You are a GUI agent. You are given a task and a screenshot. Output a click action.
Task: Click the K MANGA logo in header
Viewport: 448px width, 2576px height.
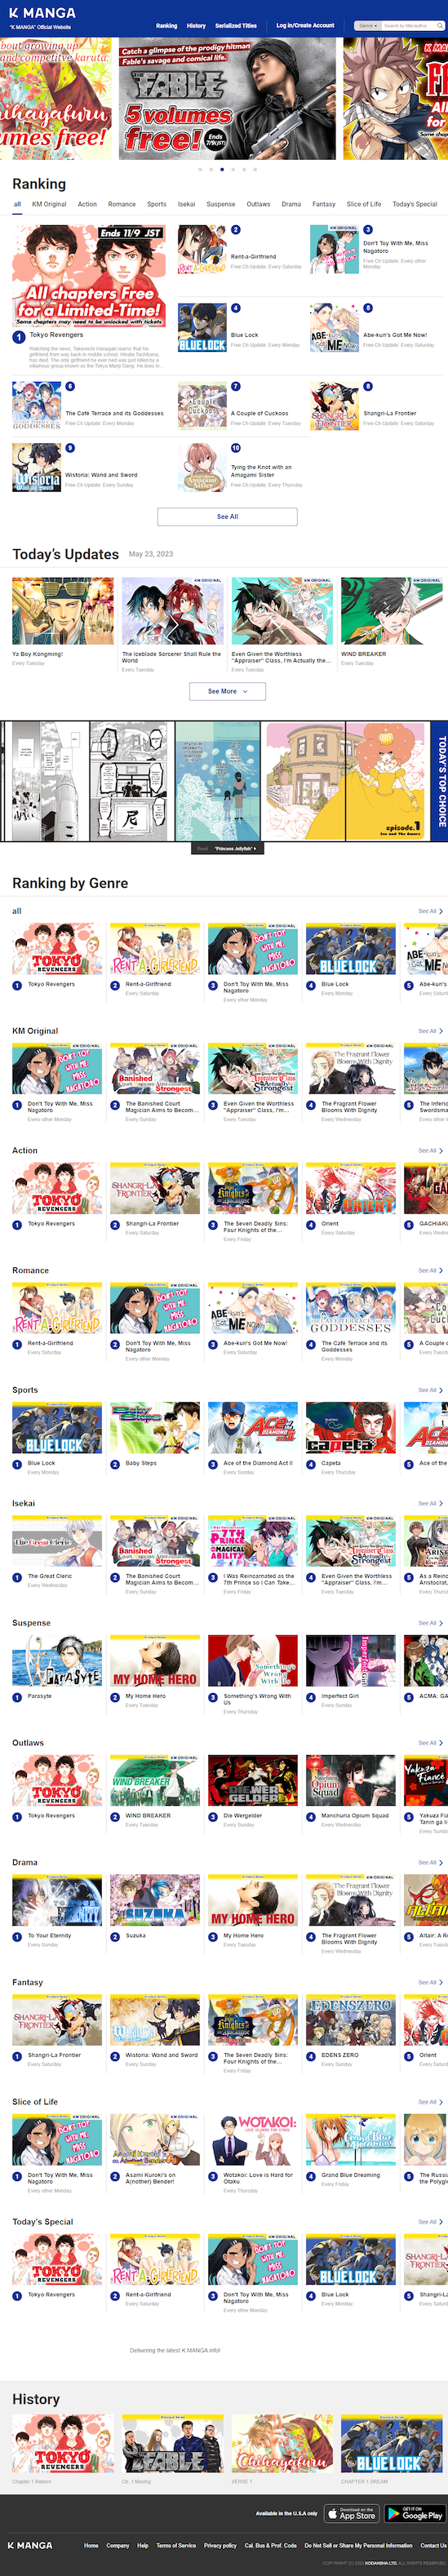(42, 13)
